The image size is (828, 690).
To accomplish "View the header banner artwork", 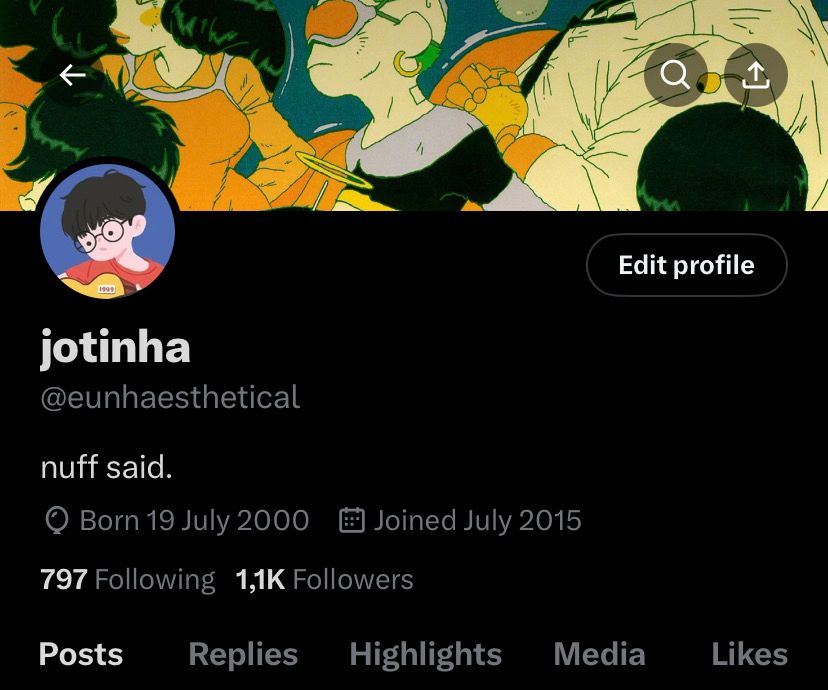I will point(414,105).
